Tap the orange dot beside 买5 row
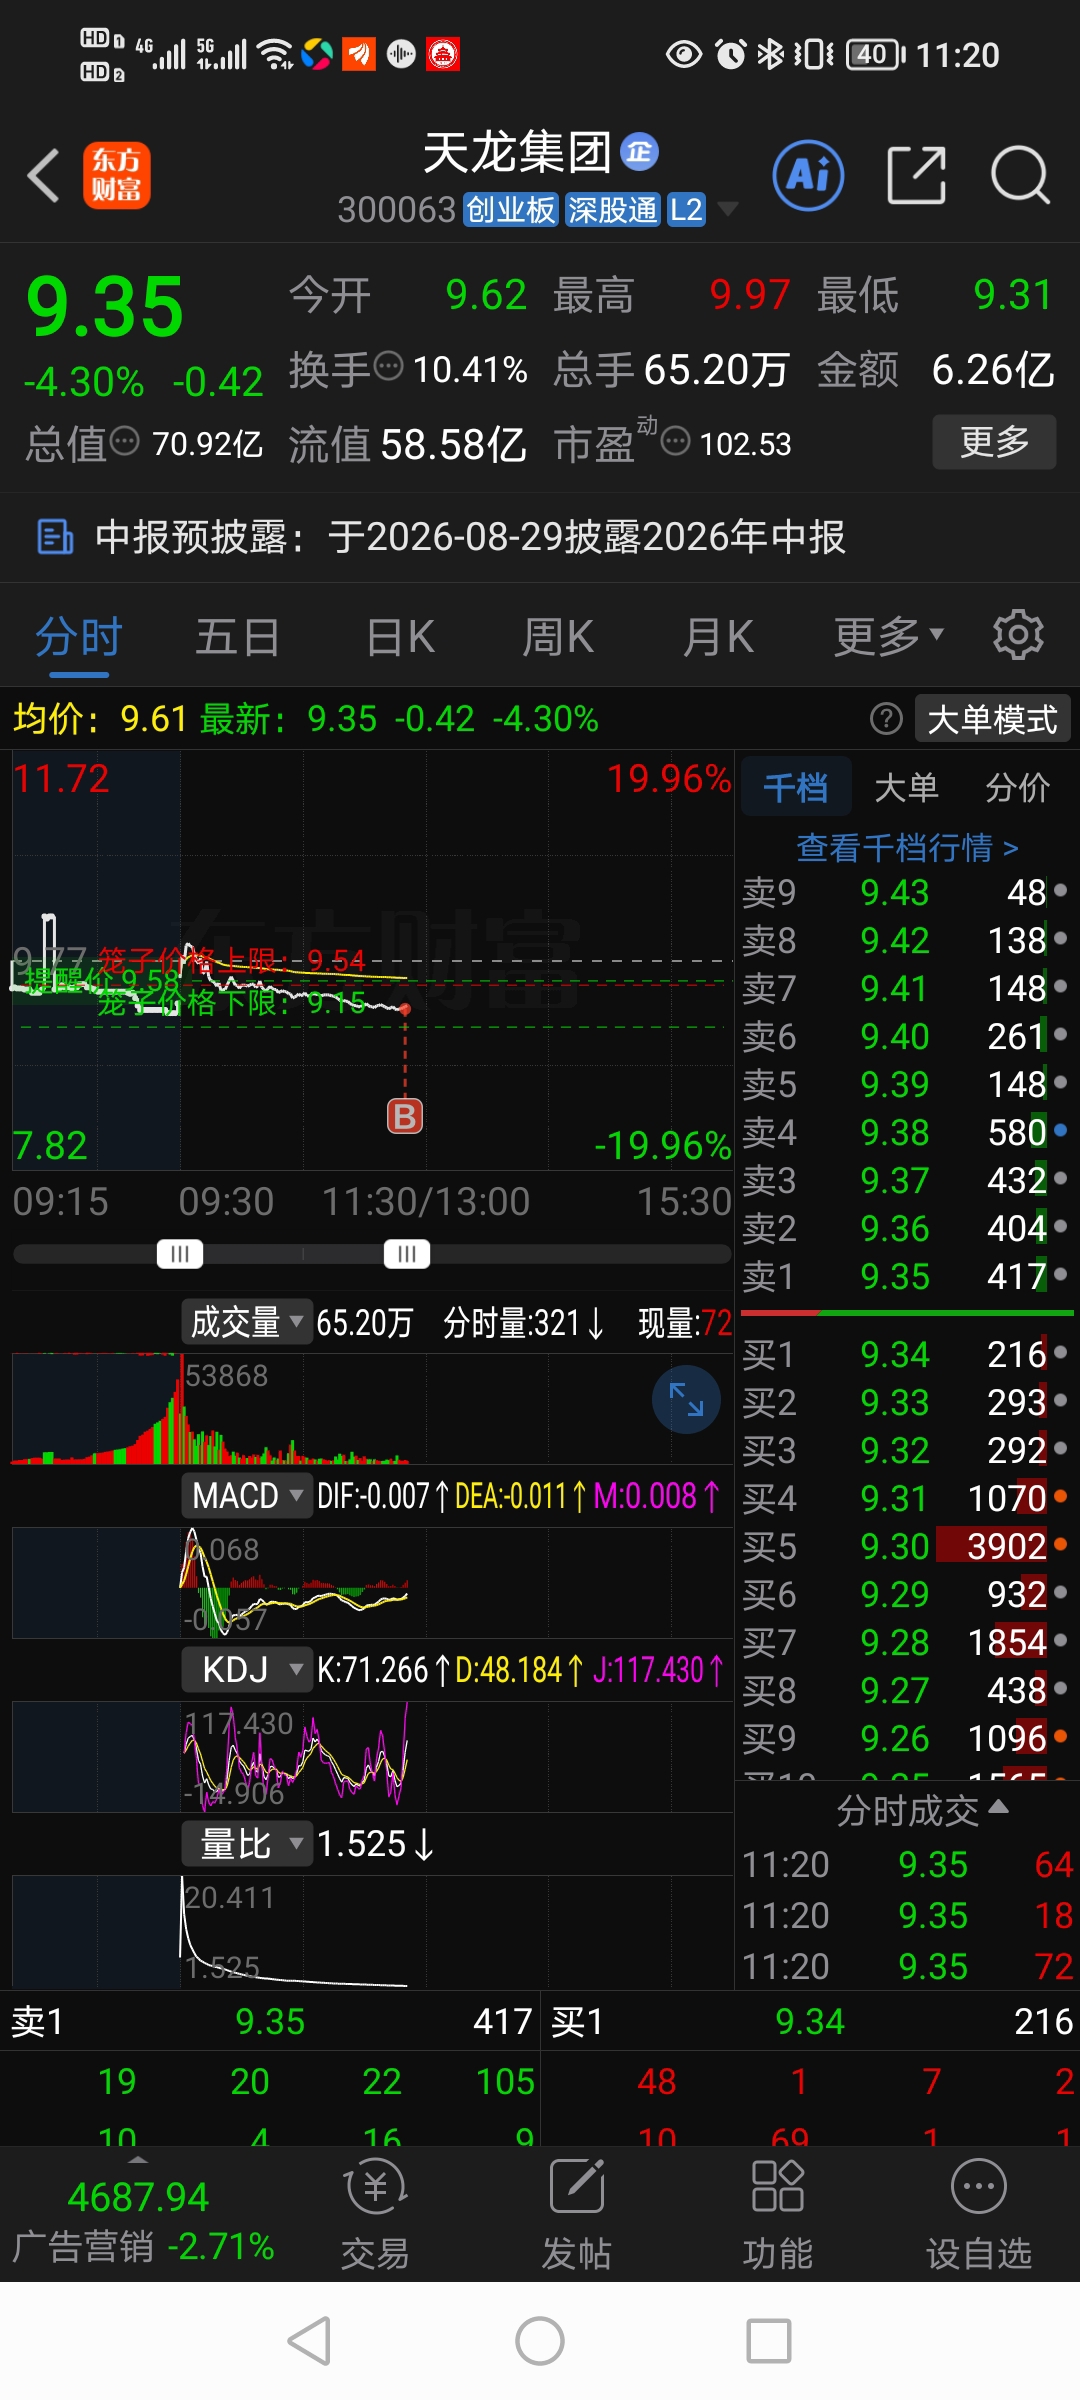Screen dimensions: 1080x2400 point(1060,1545)
